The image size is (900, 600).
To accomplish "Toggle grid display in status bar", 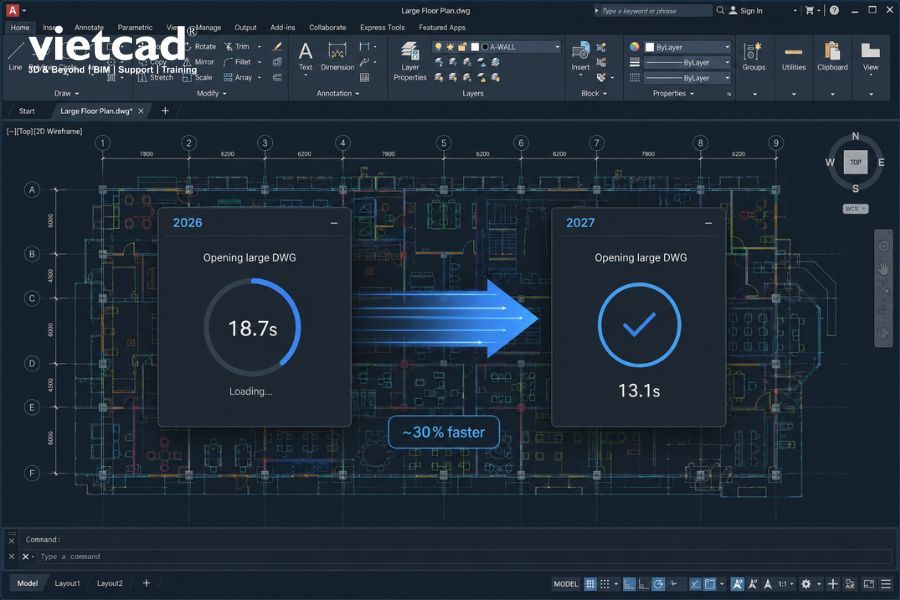I will (590, 584).
